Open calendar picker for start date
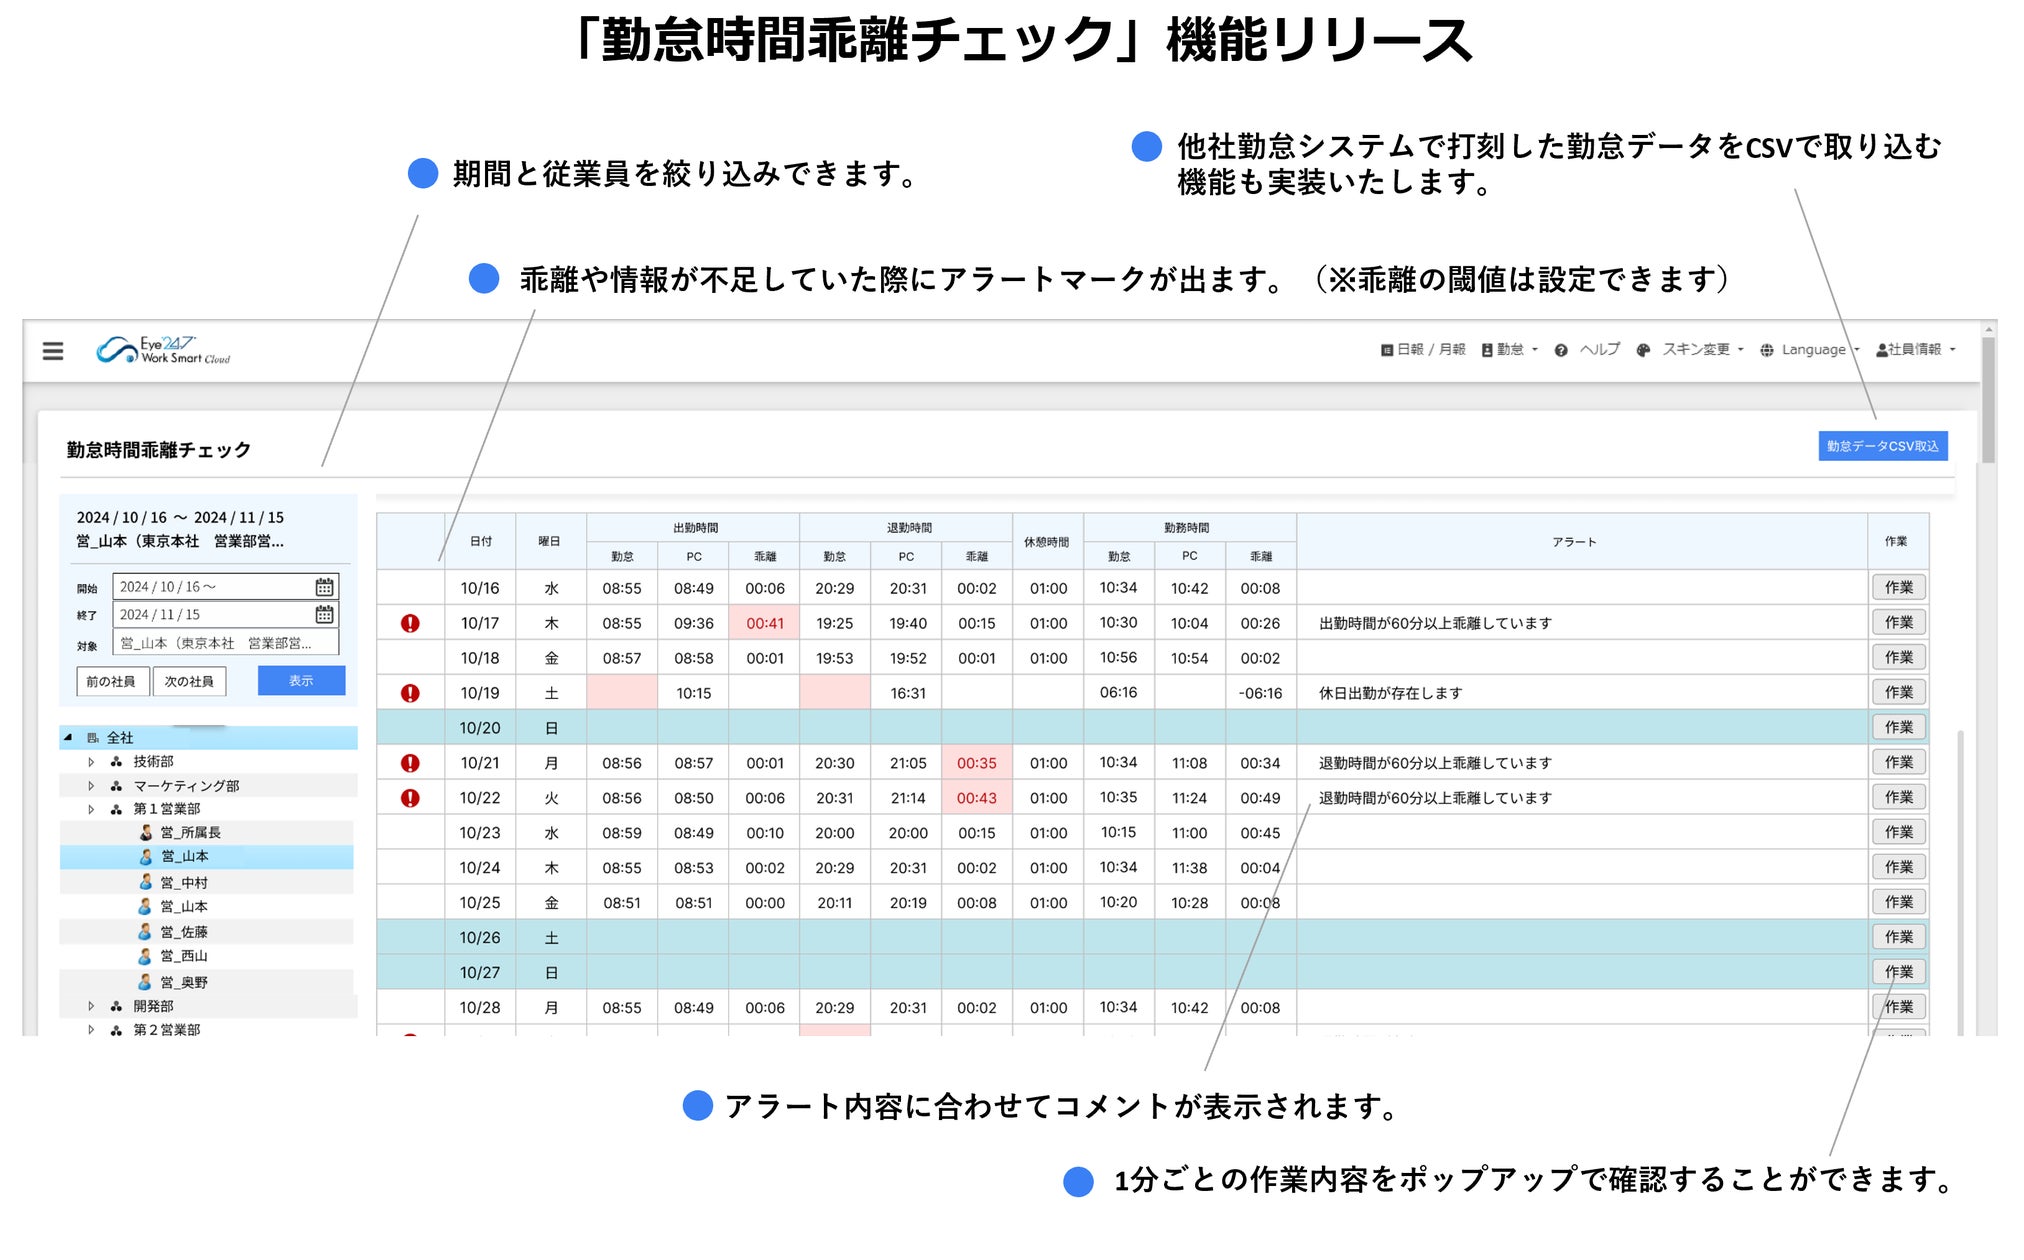Screen dimensions: 2024x1260 tap(324, 587)
